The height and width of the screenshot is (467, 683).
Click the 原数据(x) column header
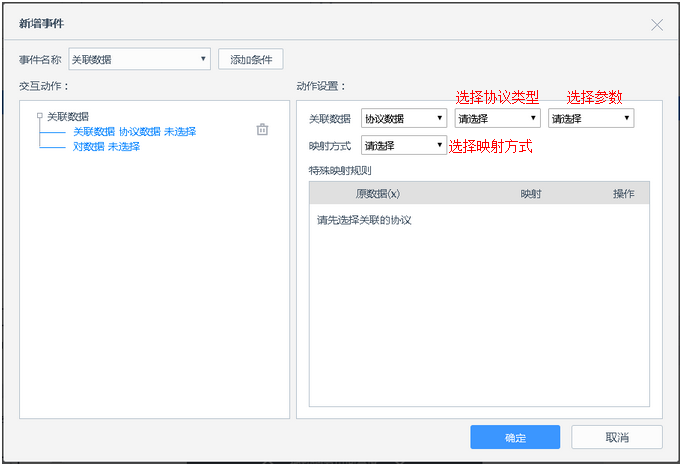(378, 193)
